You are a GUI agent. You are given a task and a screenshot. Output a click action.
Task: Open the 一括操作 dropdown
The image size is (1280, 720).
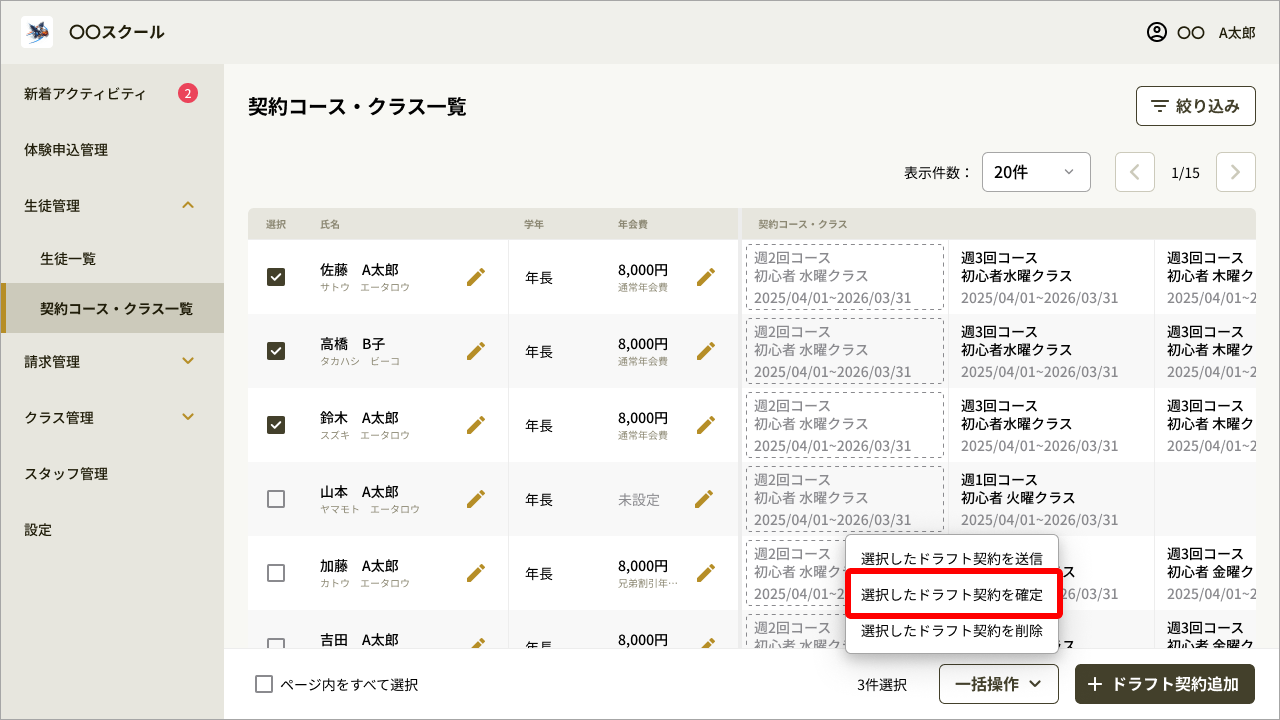point(998,684)
